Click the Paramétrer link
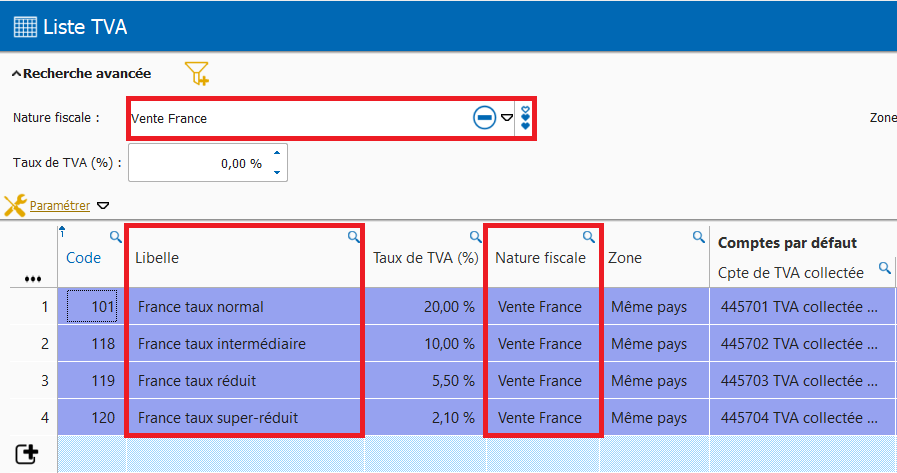The height and width of the screenshot is (473, 897). point(60,206)
